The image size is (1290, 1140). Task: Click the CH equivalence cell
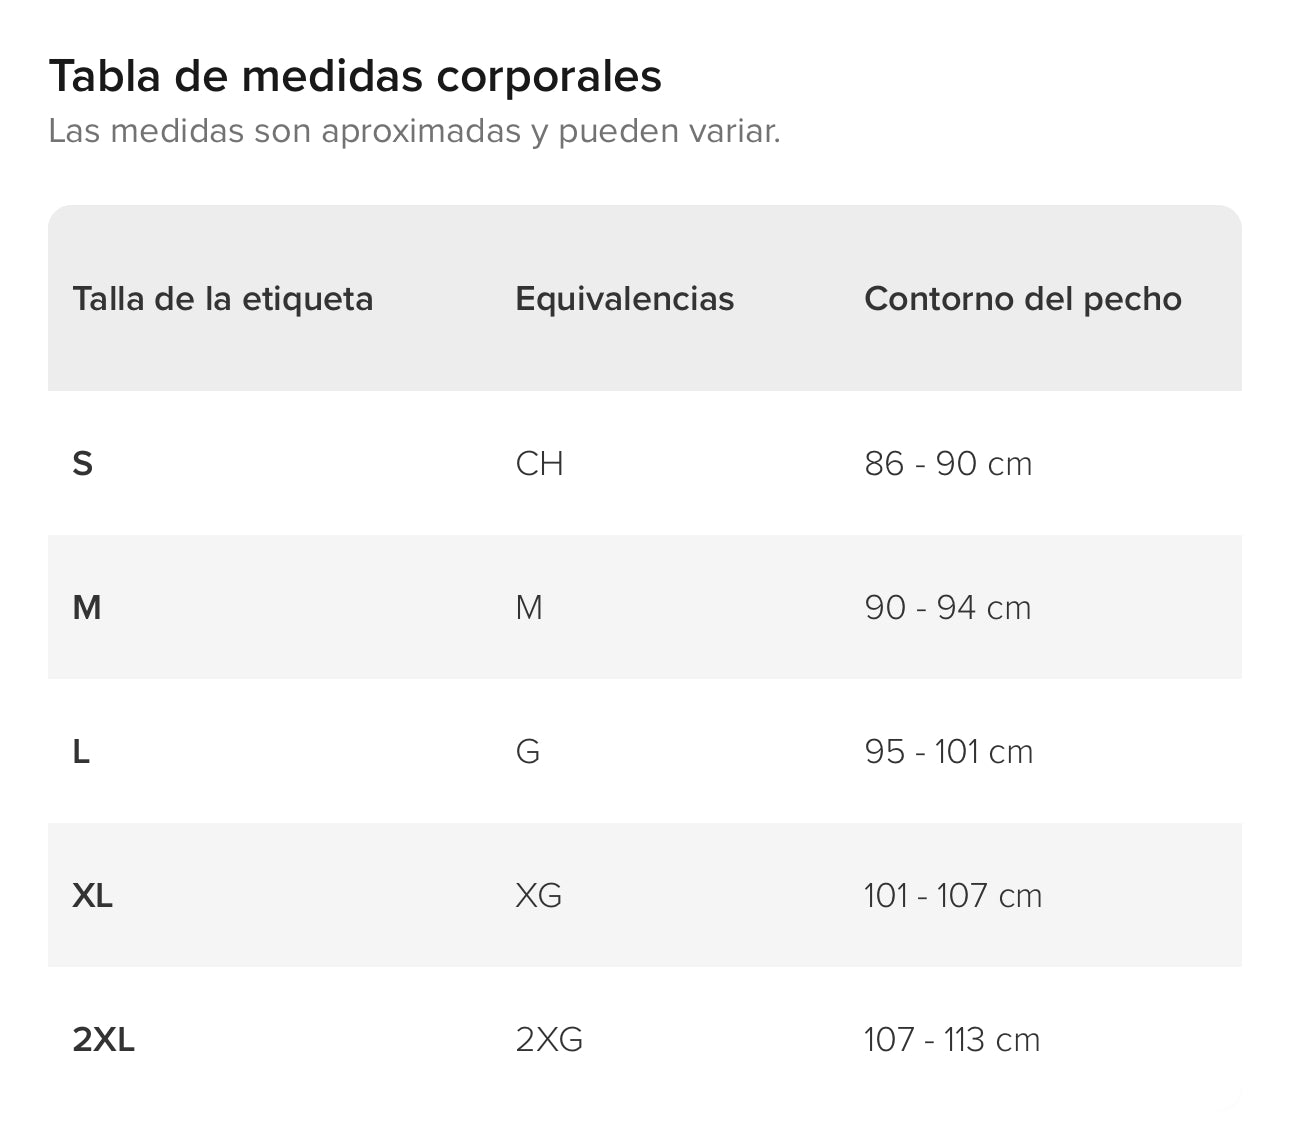coord(539,464)
